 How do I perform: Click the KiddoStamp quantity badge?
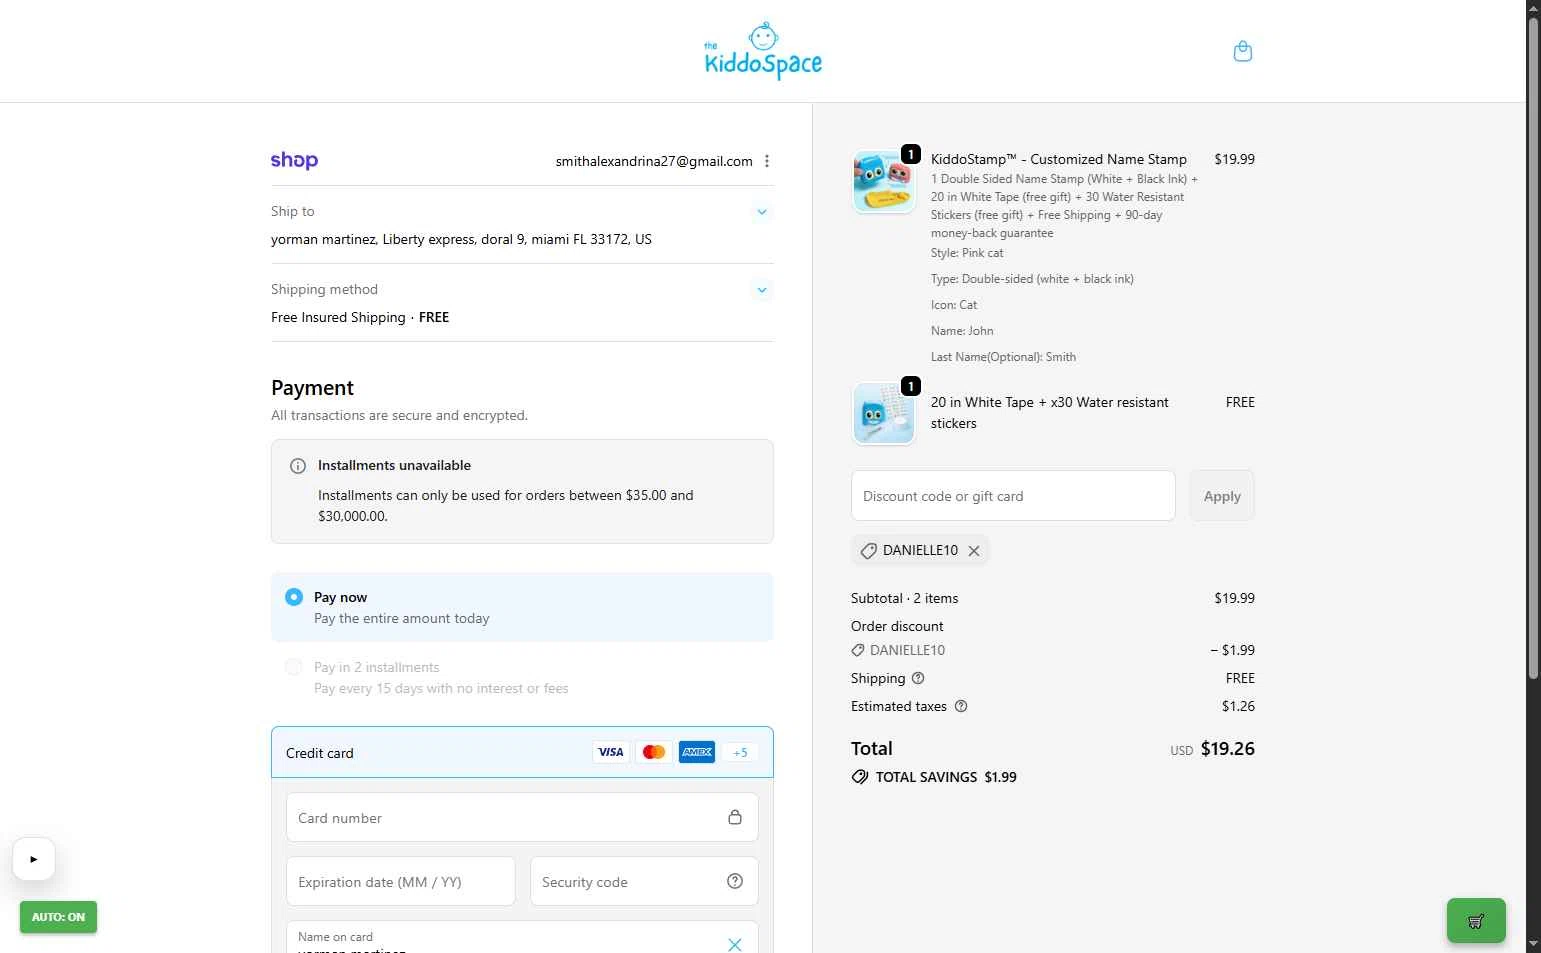[x=911, y=154]
